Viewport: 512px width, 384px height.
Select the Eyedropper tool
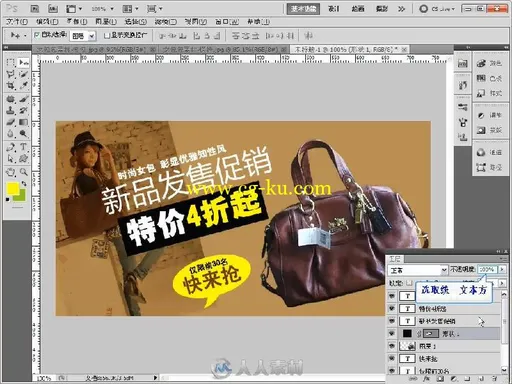pyautogui.click(x=23, y=86)
